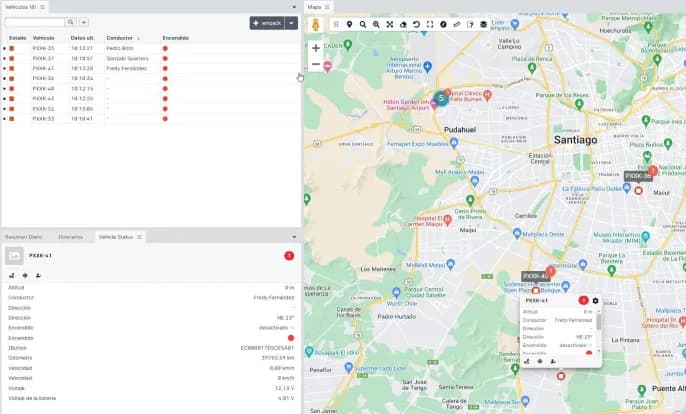The height and width of the screenshot is (414, 686).
Task: Open the dropdown arrow beside the dark add button
Action: pos(291,23)
